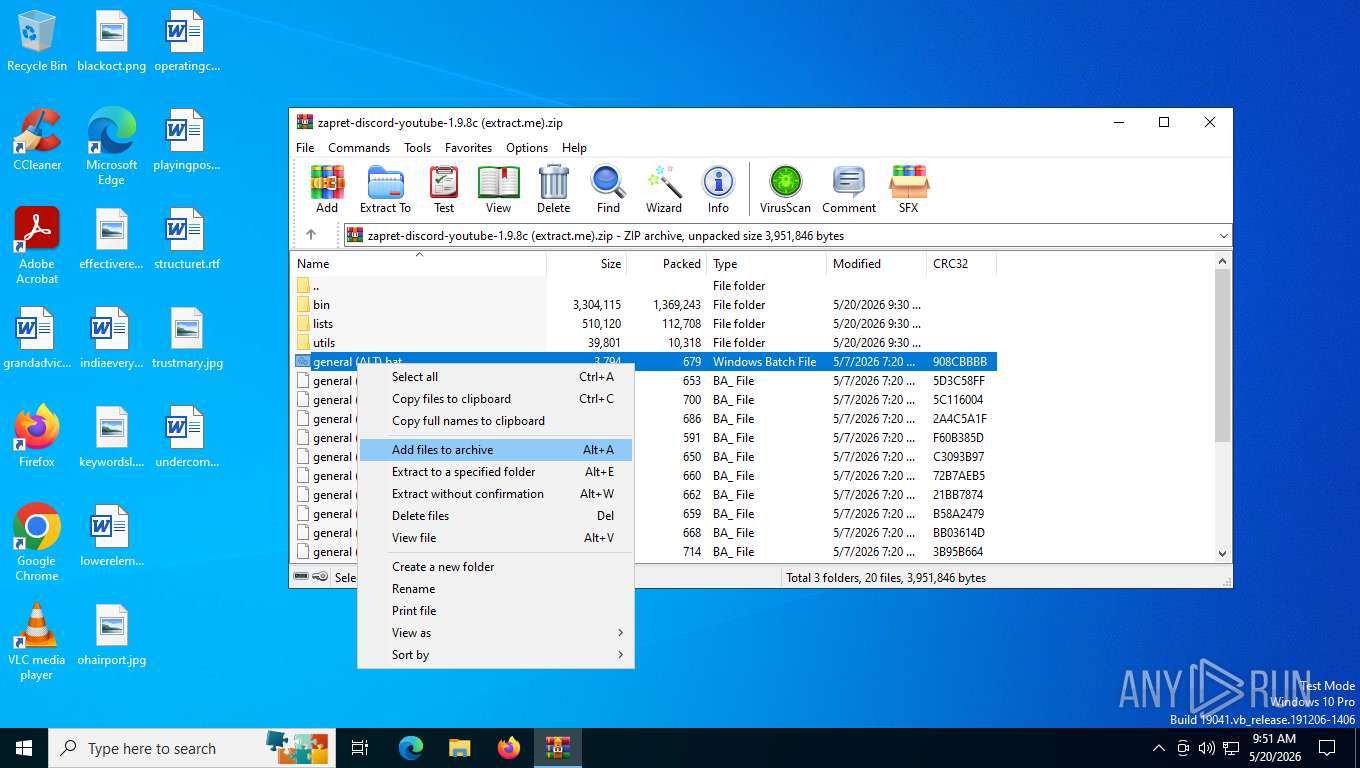The image size is (1360, 768).
Task: Click the Comment toolbar icon
Action: coord(849,190)
